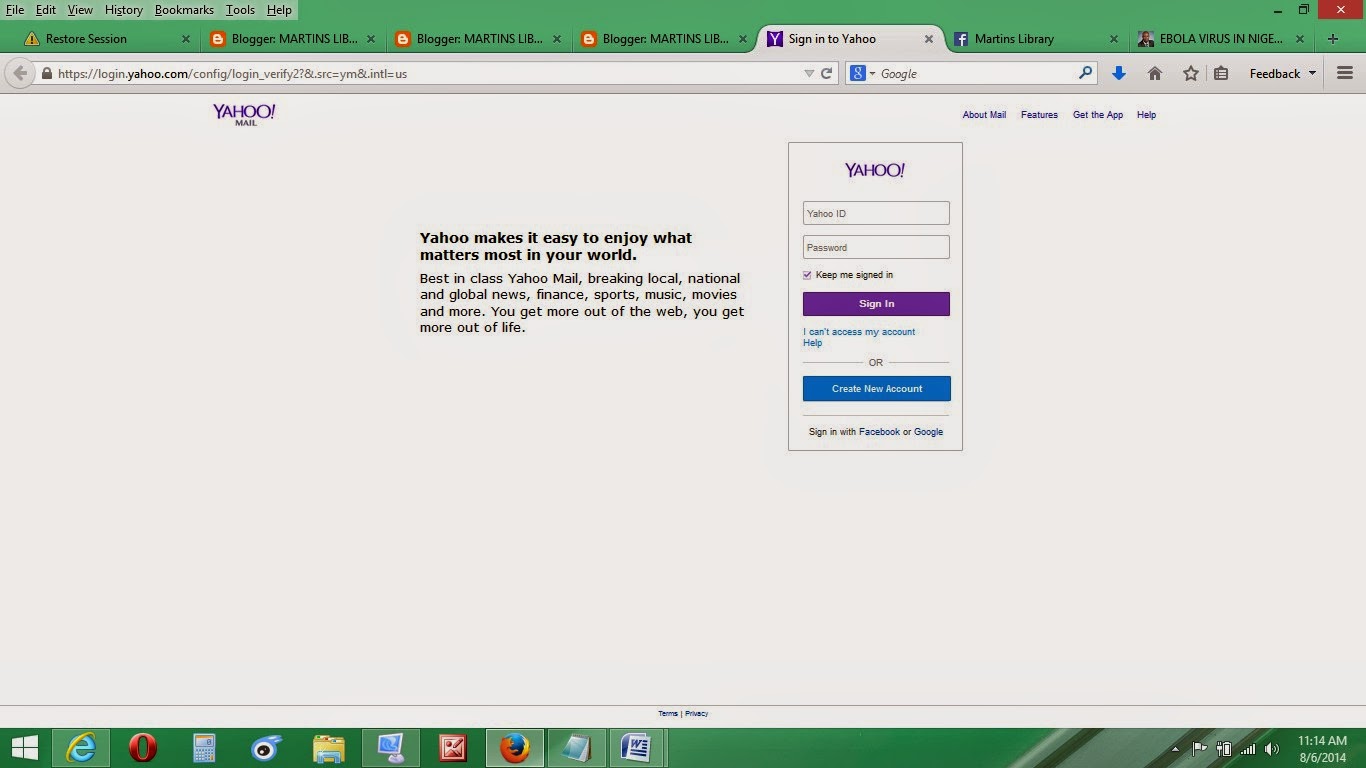Switch to the Martins Library Facebook tab
Screen dimensions: 1366x768
click(x=1035, y=39)
